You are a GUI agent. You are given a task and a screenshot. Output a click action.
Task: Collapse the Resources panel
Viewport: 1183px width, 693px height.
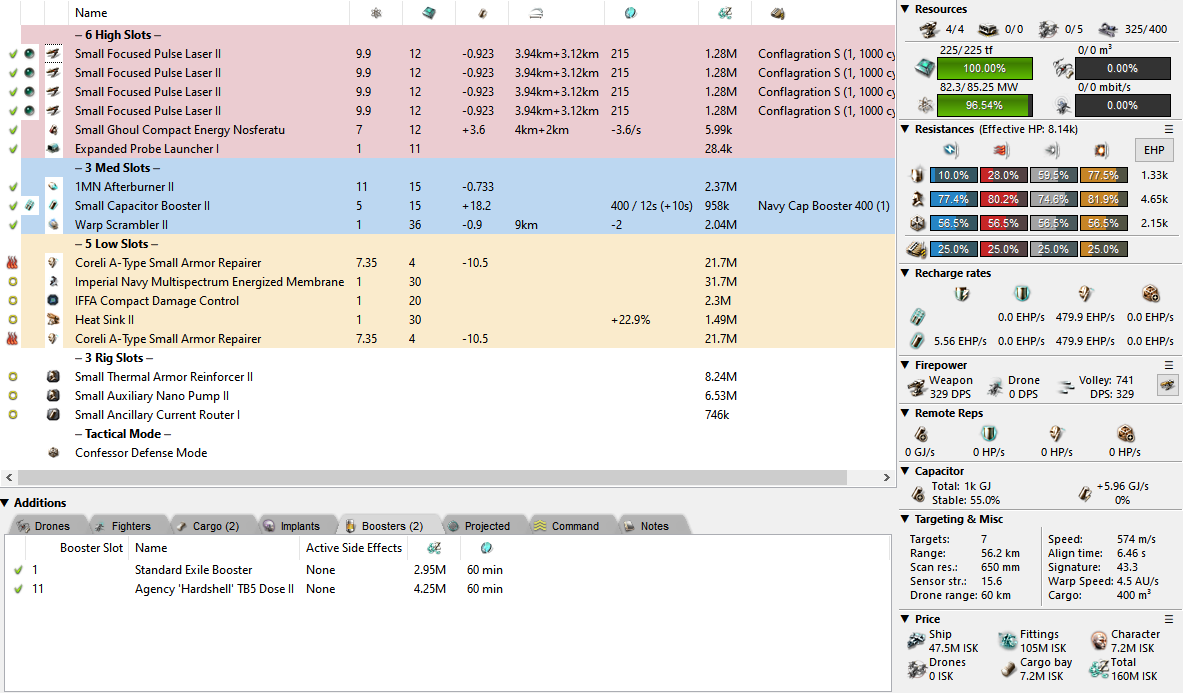[x=905, y=9]
